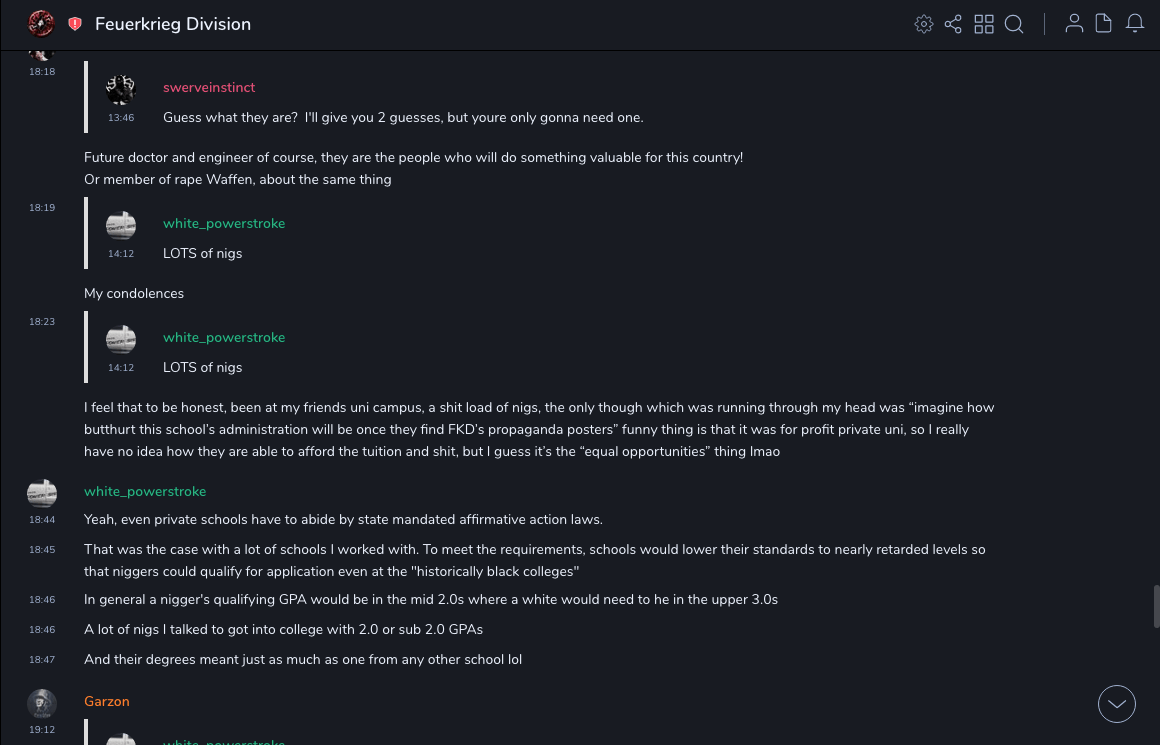Click the notification bell icon
1160x745 pixels.
tap(1135, 23)
